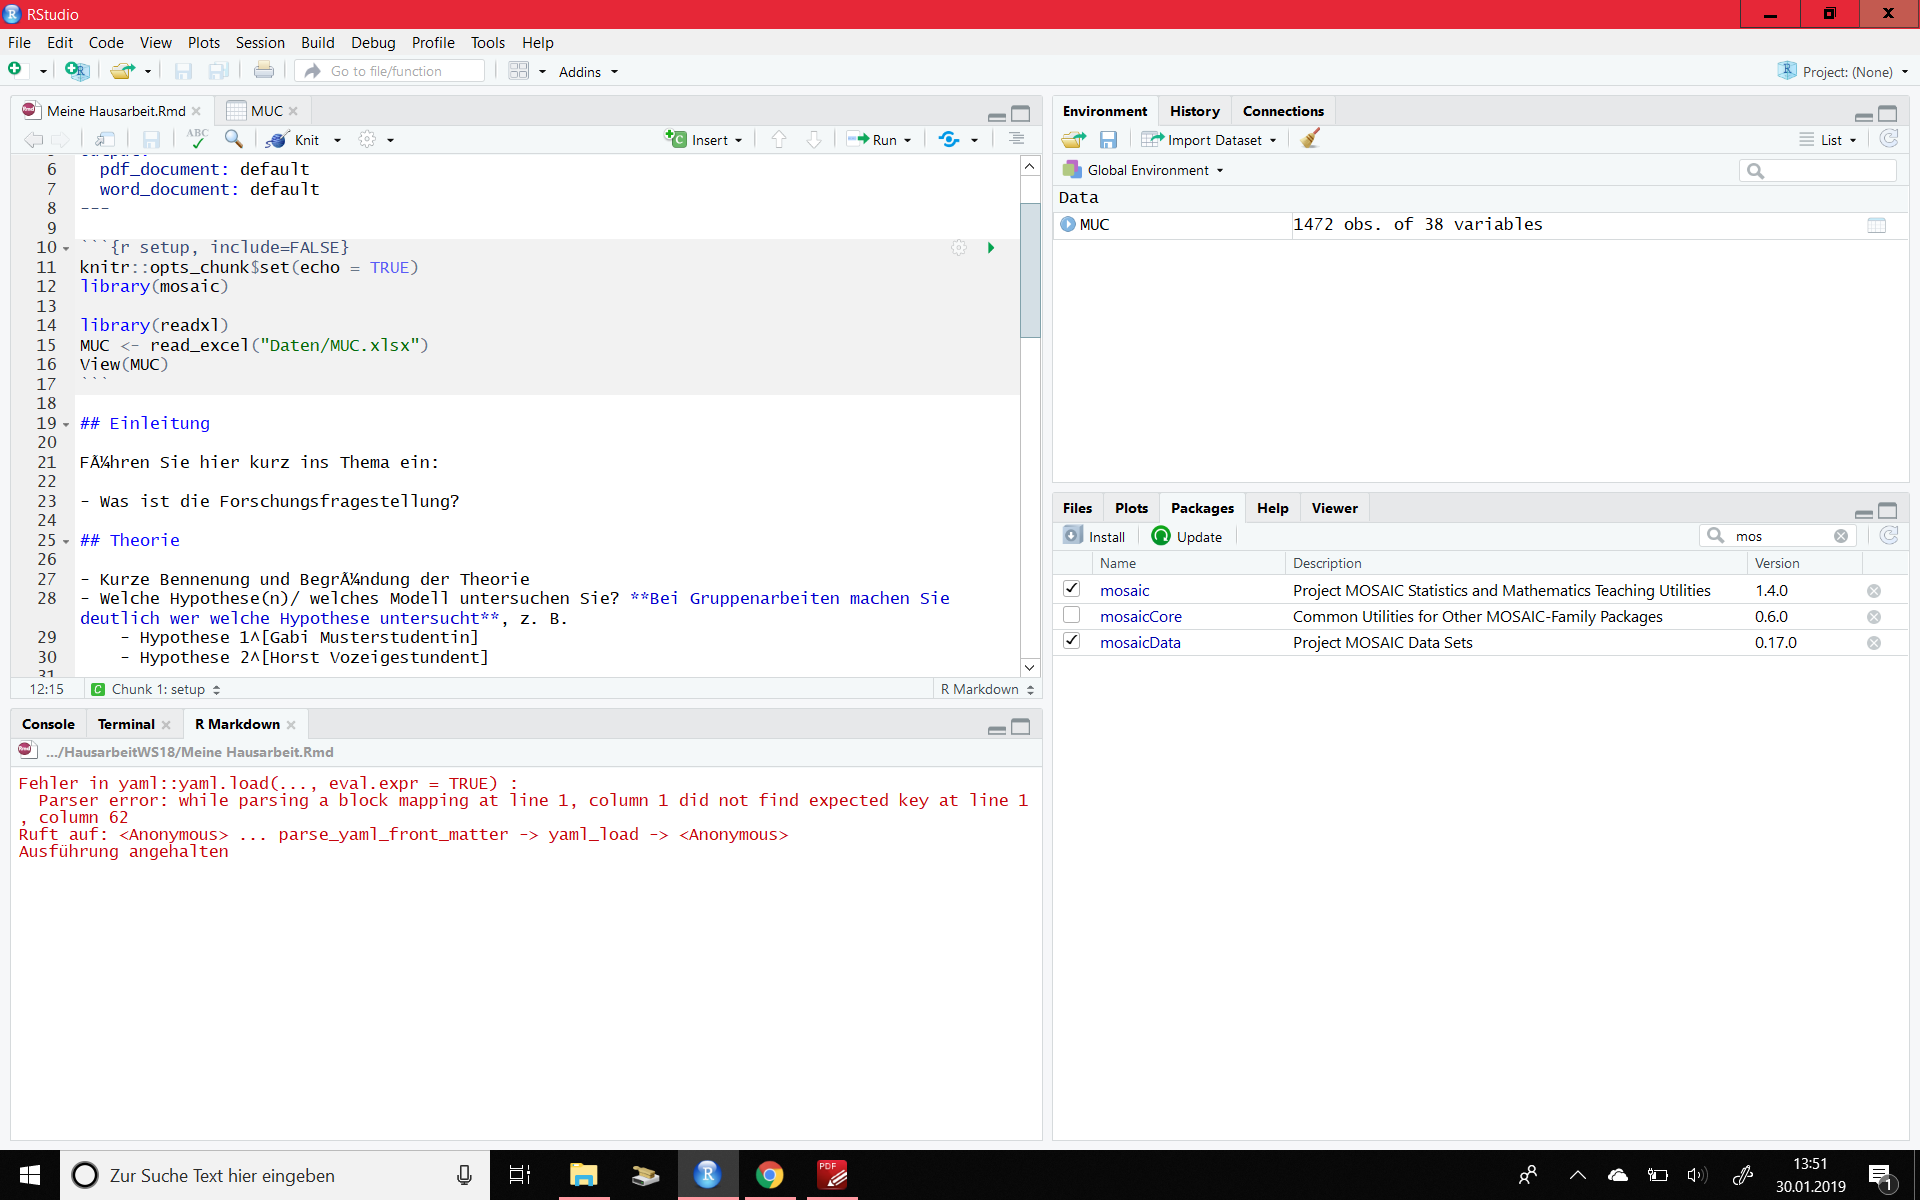
Task: Run current setup chunk green arrow
Action: pyautogui.click(x=990, y=248)
